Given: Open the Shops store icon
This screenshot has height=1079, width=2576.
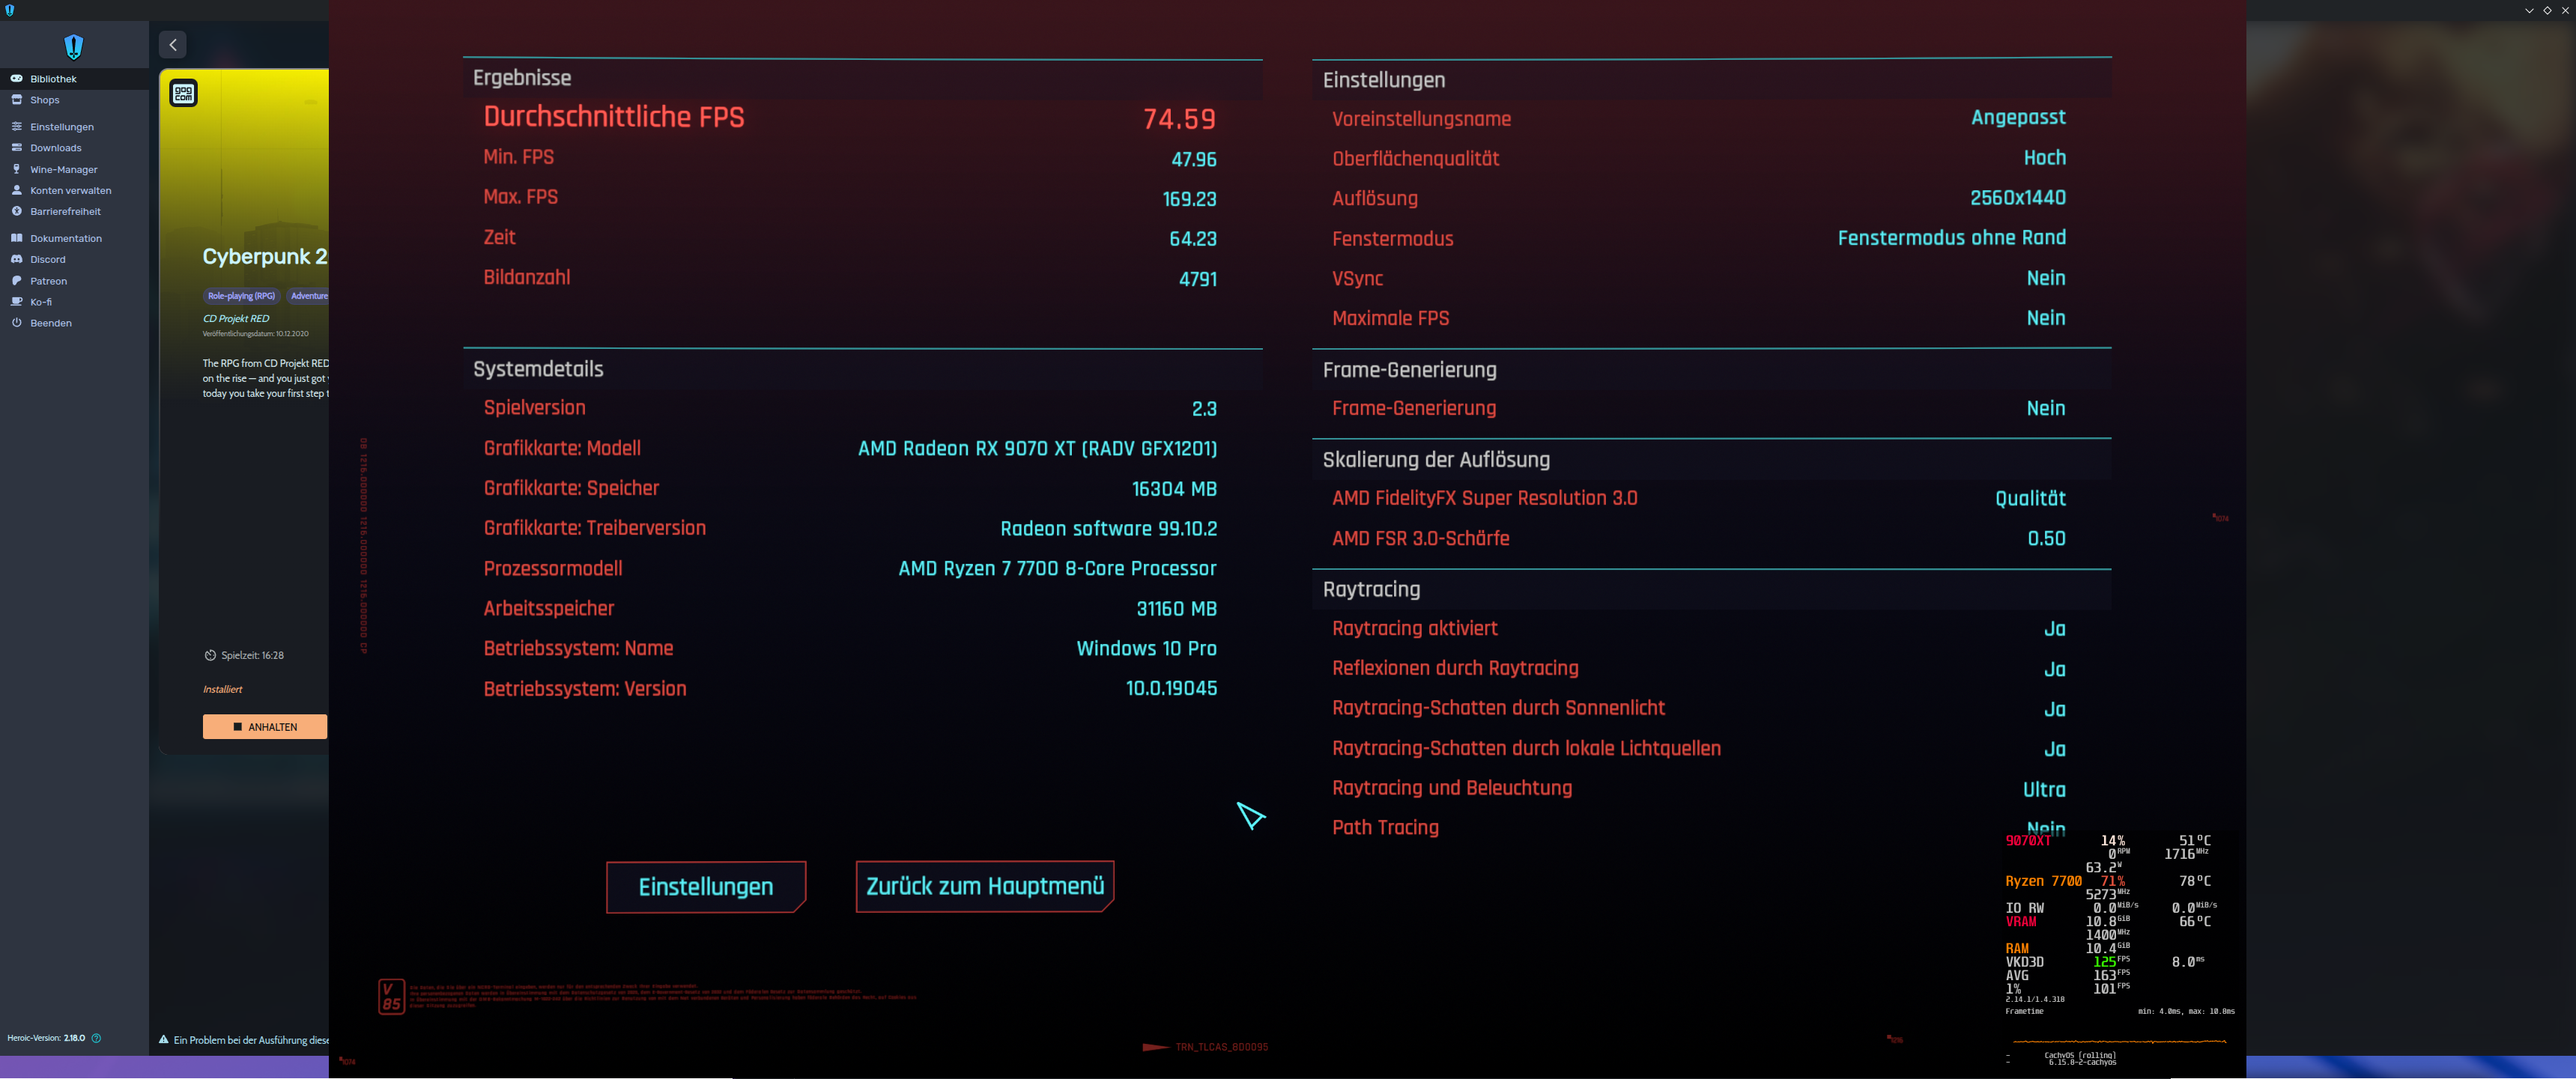Looking at the screenshot, I should tap(17, 100).
